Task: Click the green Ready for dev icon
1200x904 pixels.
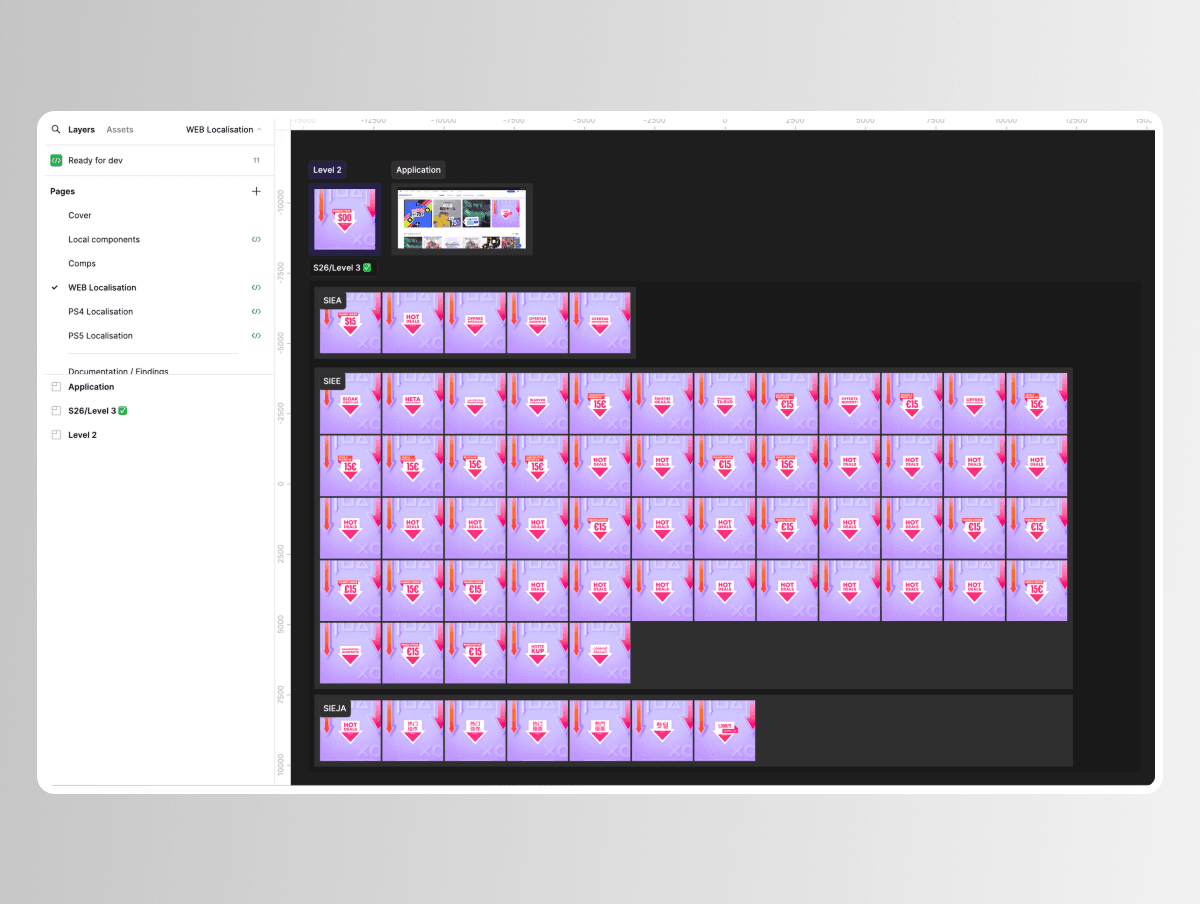Action: (x=56, y=160)
